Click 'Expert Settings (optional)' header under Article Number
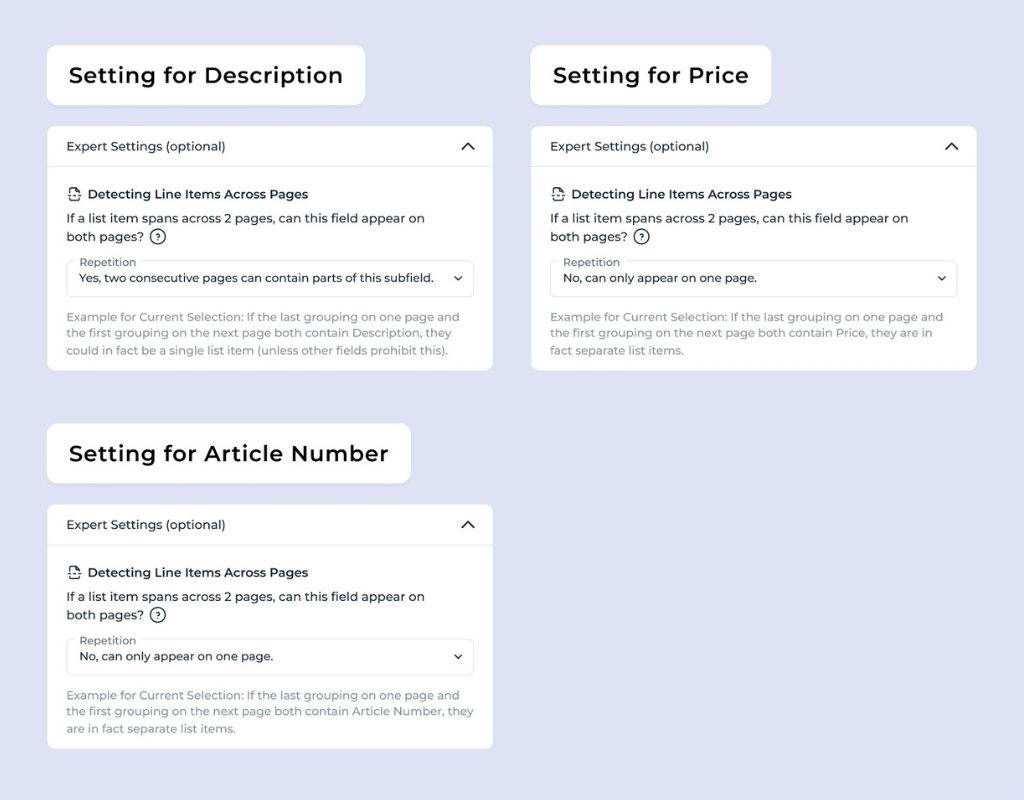This screenshot has width=1024, height=800. coord(270,524)
